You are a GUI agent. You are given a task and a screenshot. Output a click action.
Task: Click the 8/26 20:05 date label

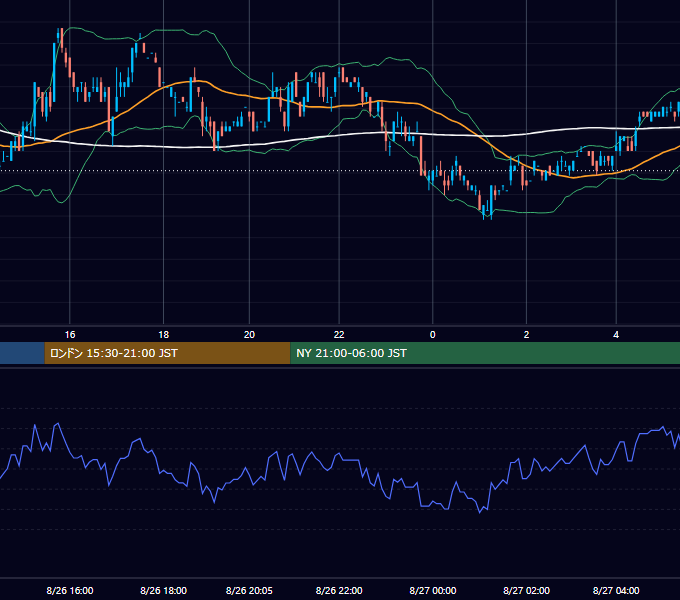click(x=249, y=591)
